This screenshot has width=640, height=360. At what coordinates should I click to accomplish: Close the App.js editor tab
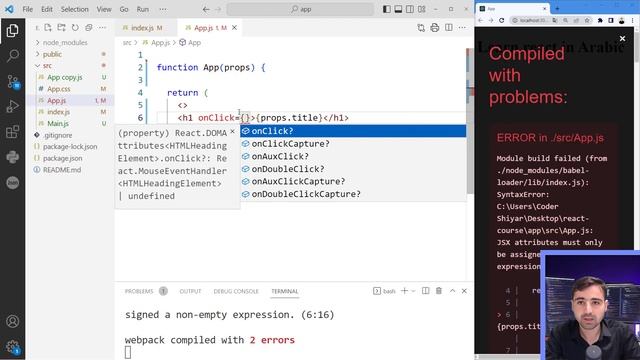point(234,28)
